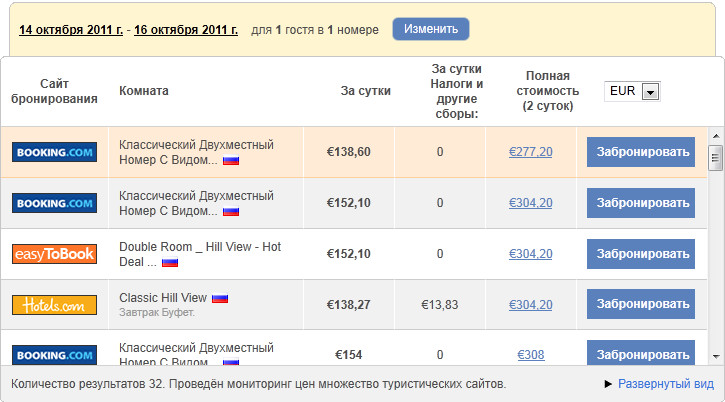Click Booking.com logo in first row
Screen dimensions: 725x402
point(54,152)
